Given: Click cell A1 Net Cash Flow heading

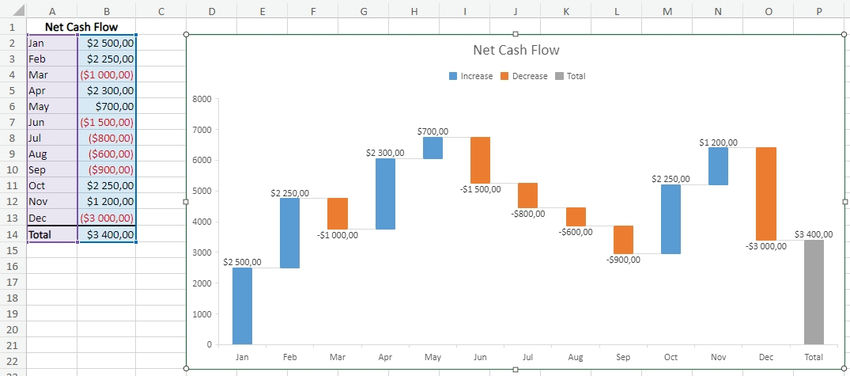Looking at the screenshot, I should (81, 27).
